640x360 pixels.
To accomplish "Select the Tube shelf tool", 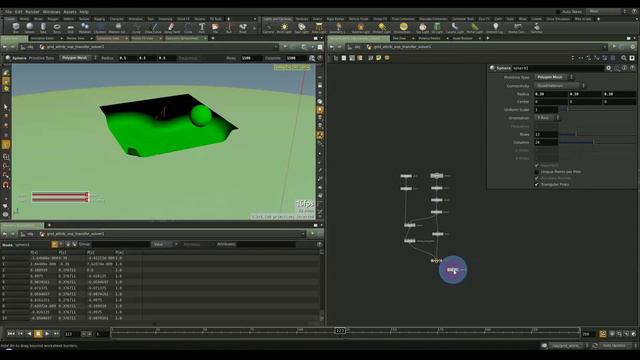I will 43,28.
